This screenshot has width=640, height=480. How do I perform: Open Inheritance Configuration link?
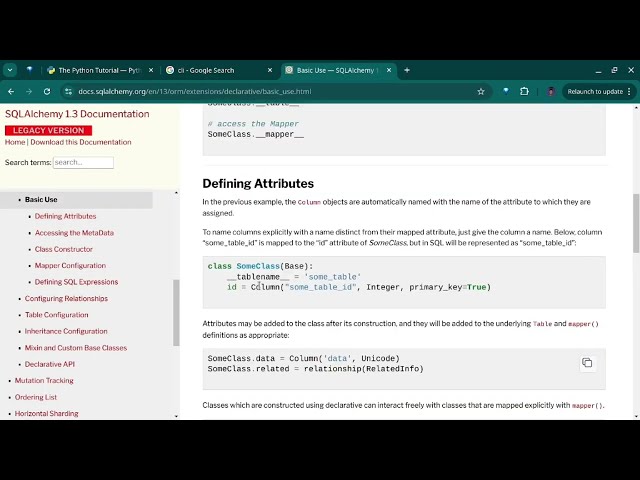66,331
